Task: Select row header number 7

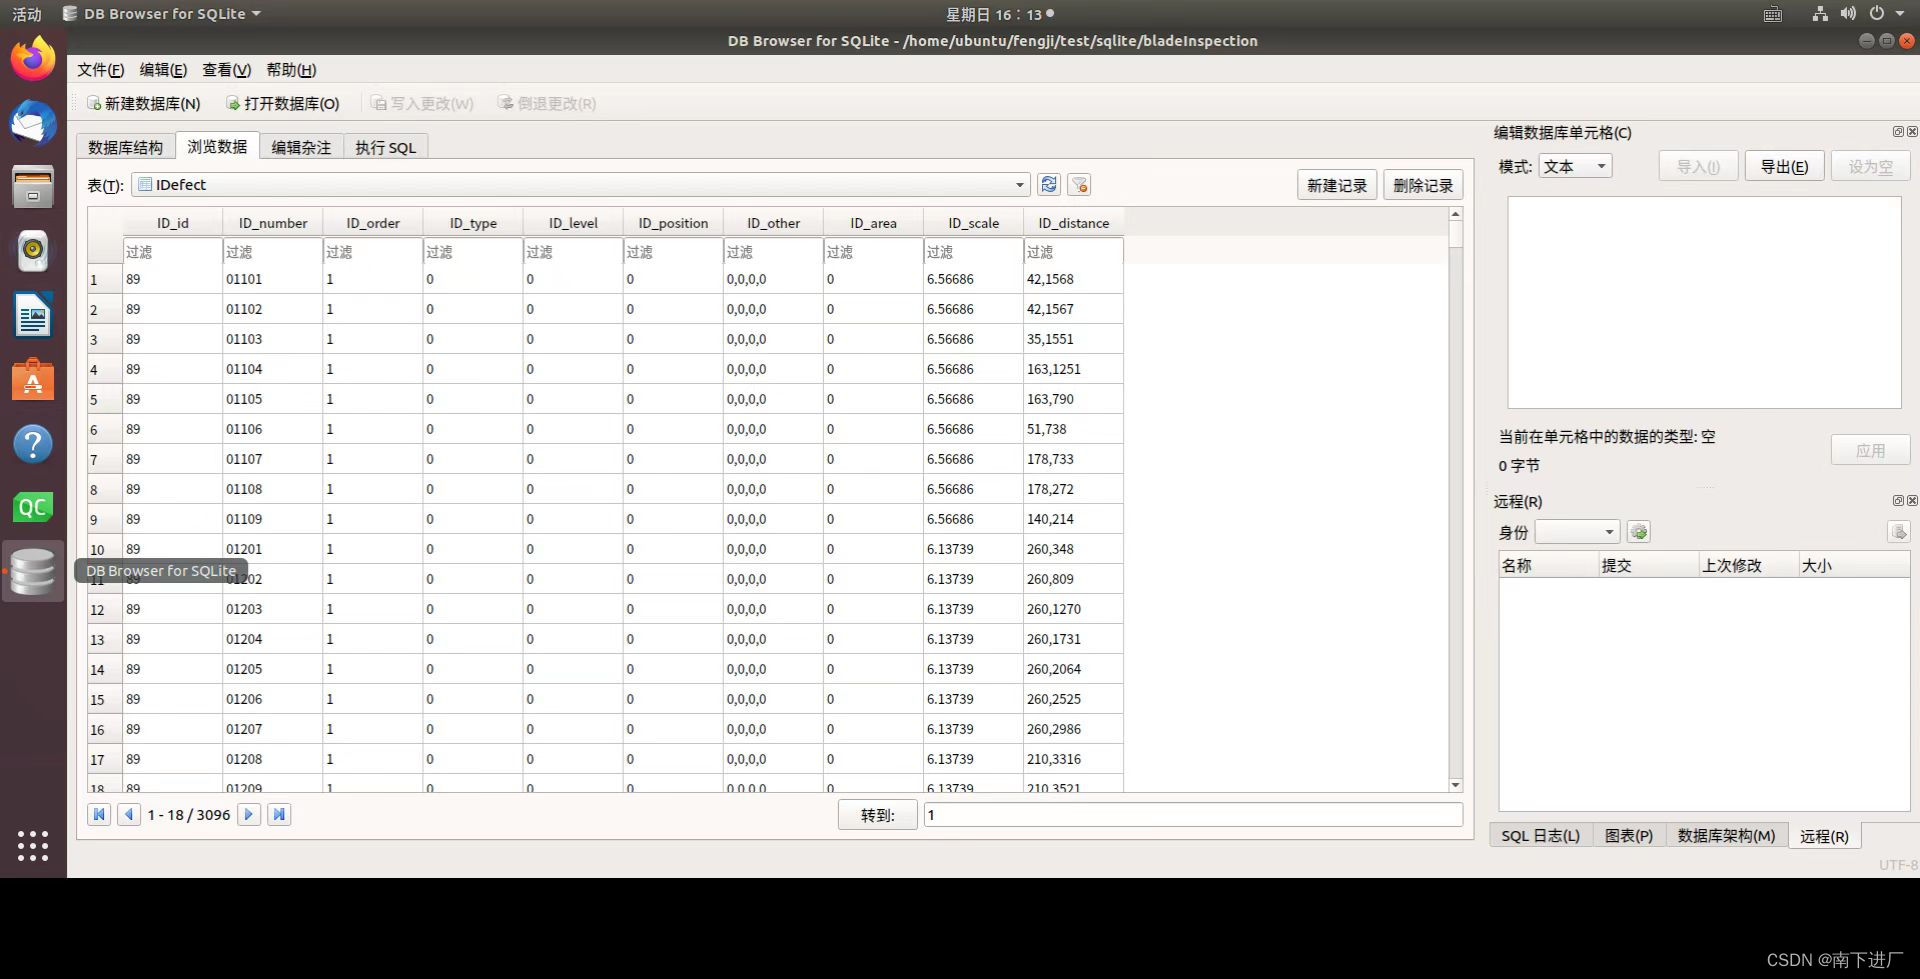Action: (x=105, y=460)
